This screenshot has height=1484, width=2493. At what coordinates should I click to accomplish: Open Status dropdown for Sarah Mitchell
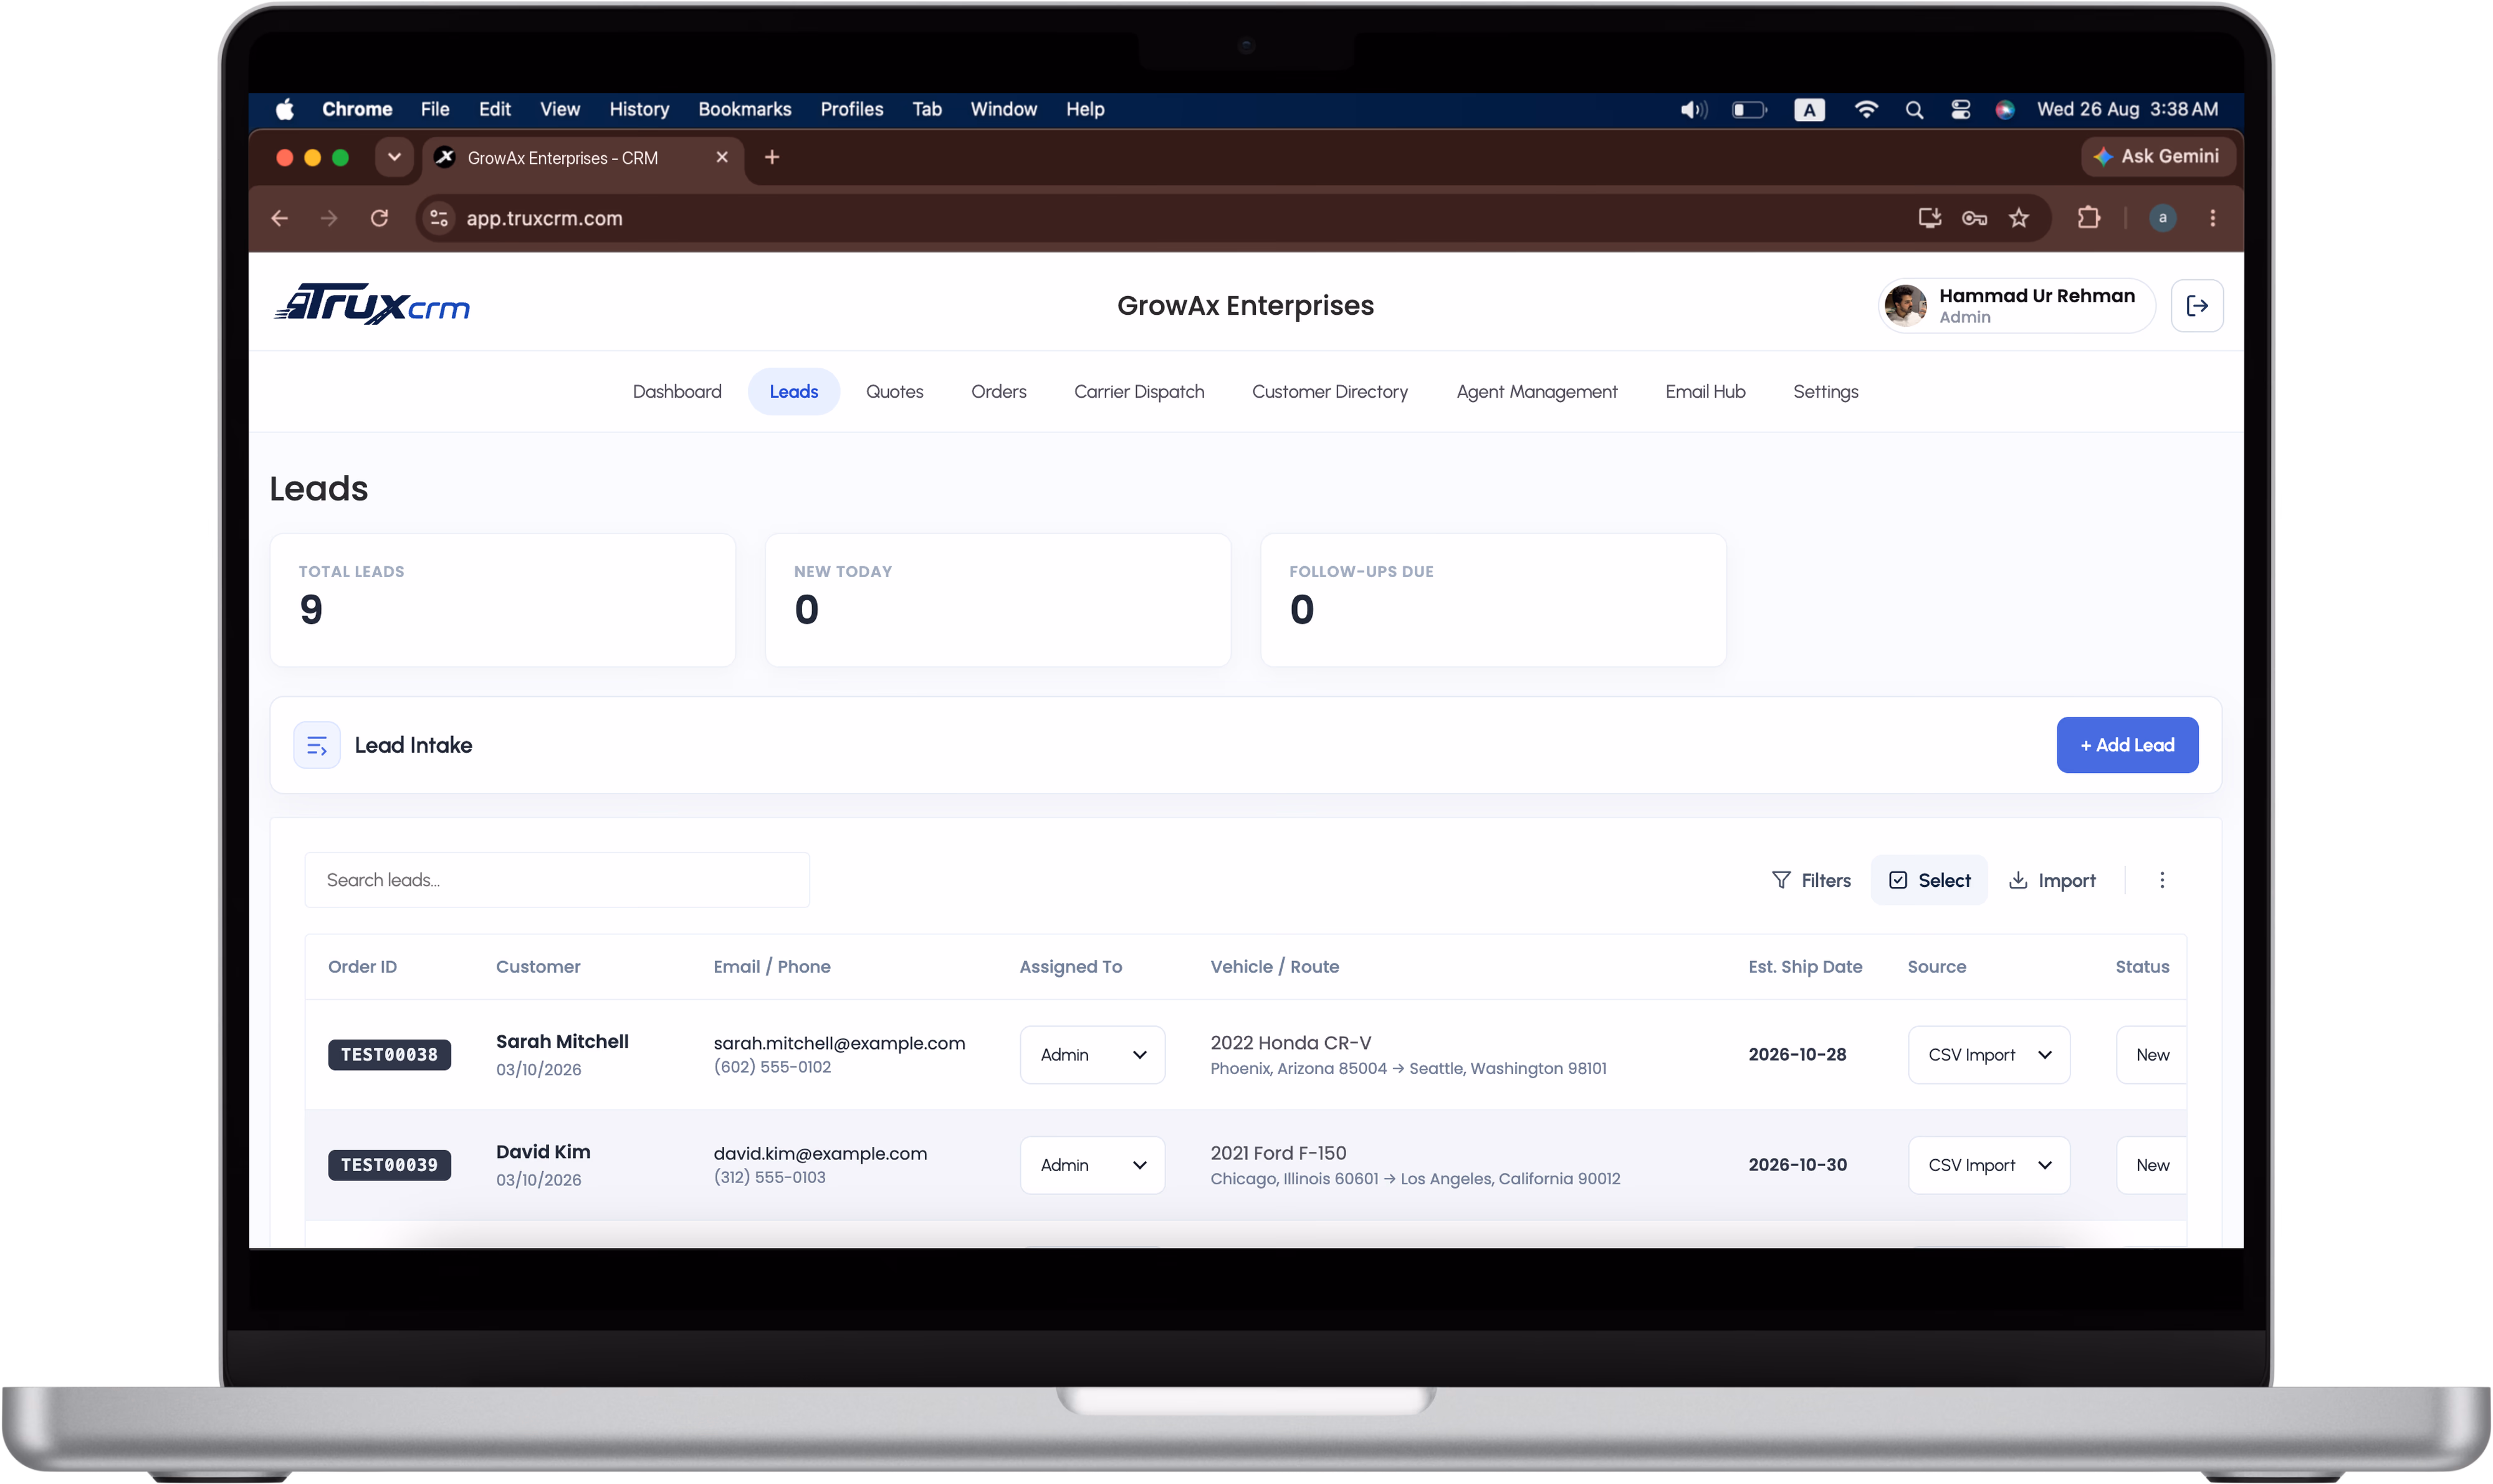coord(2151,1055)
